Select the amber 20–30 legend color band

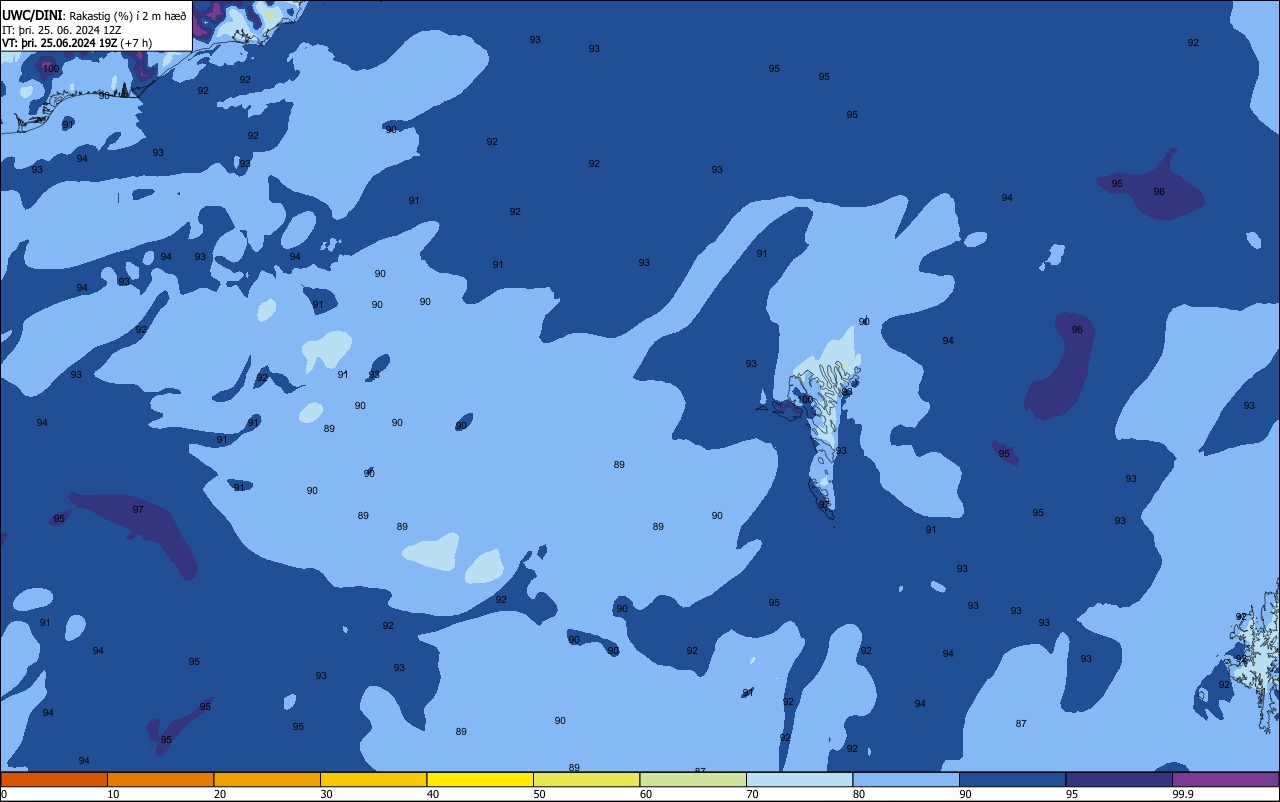[267, 779]
